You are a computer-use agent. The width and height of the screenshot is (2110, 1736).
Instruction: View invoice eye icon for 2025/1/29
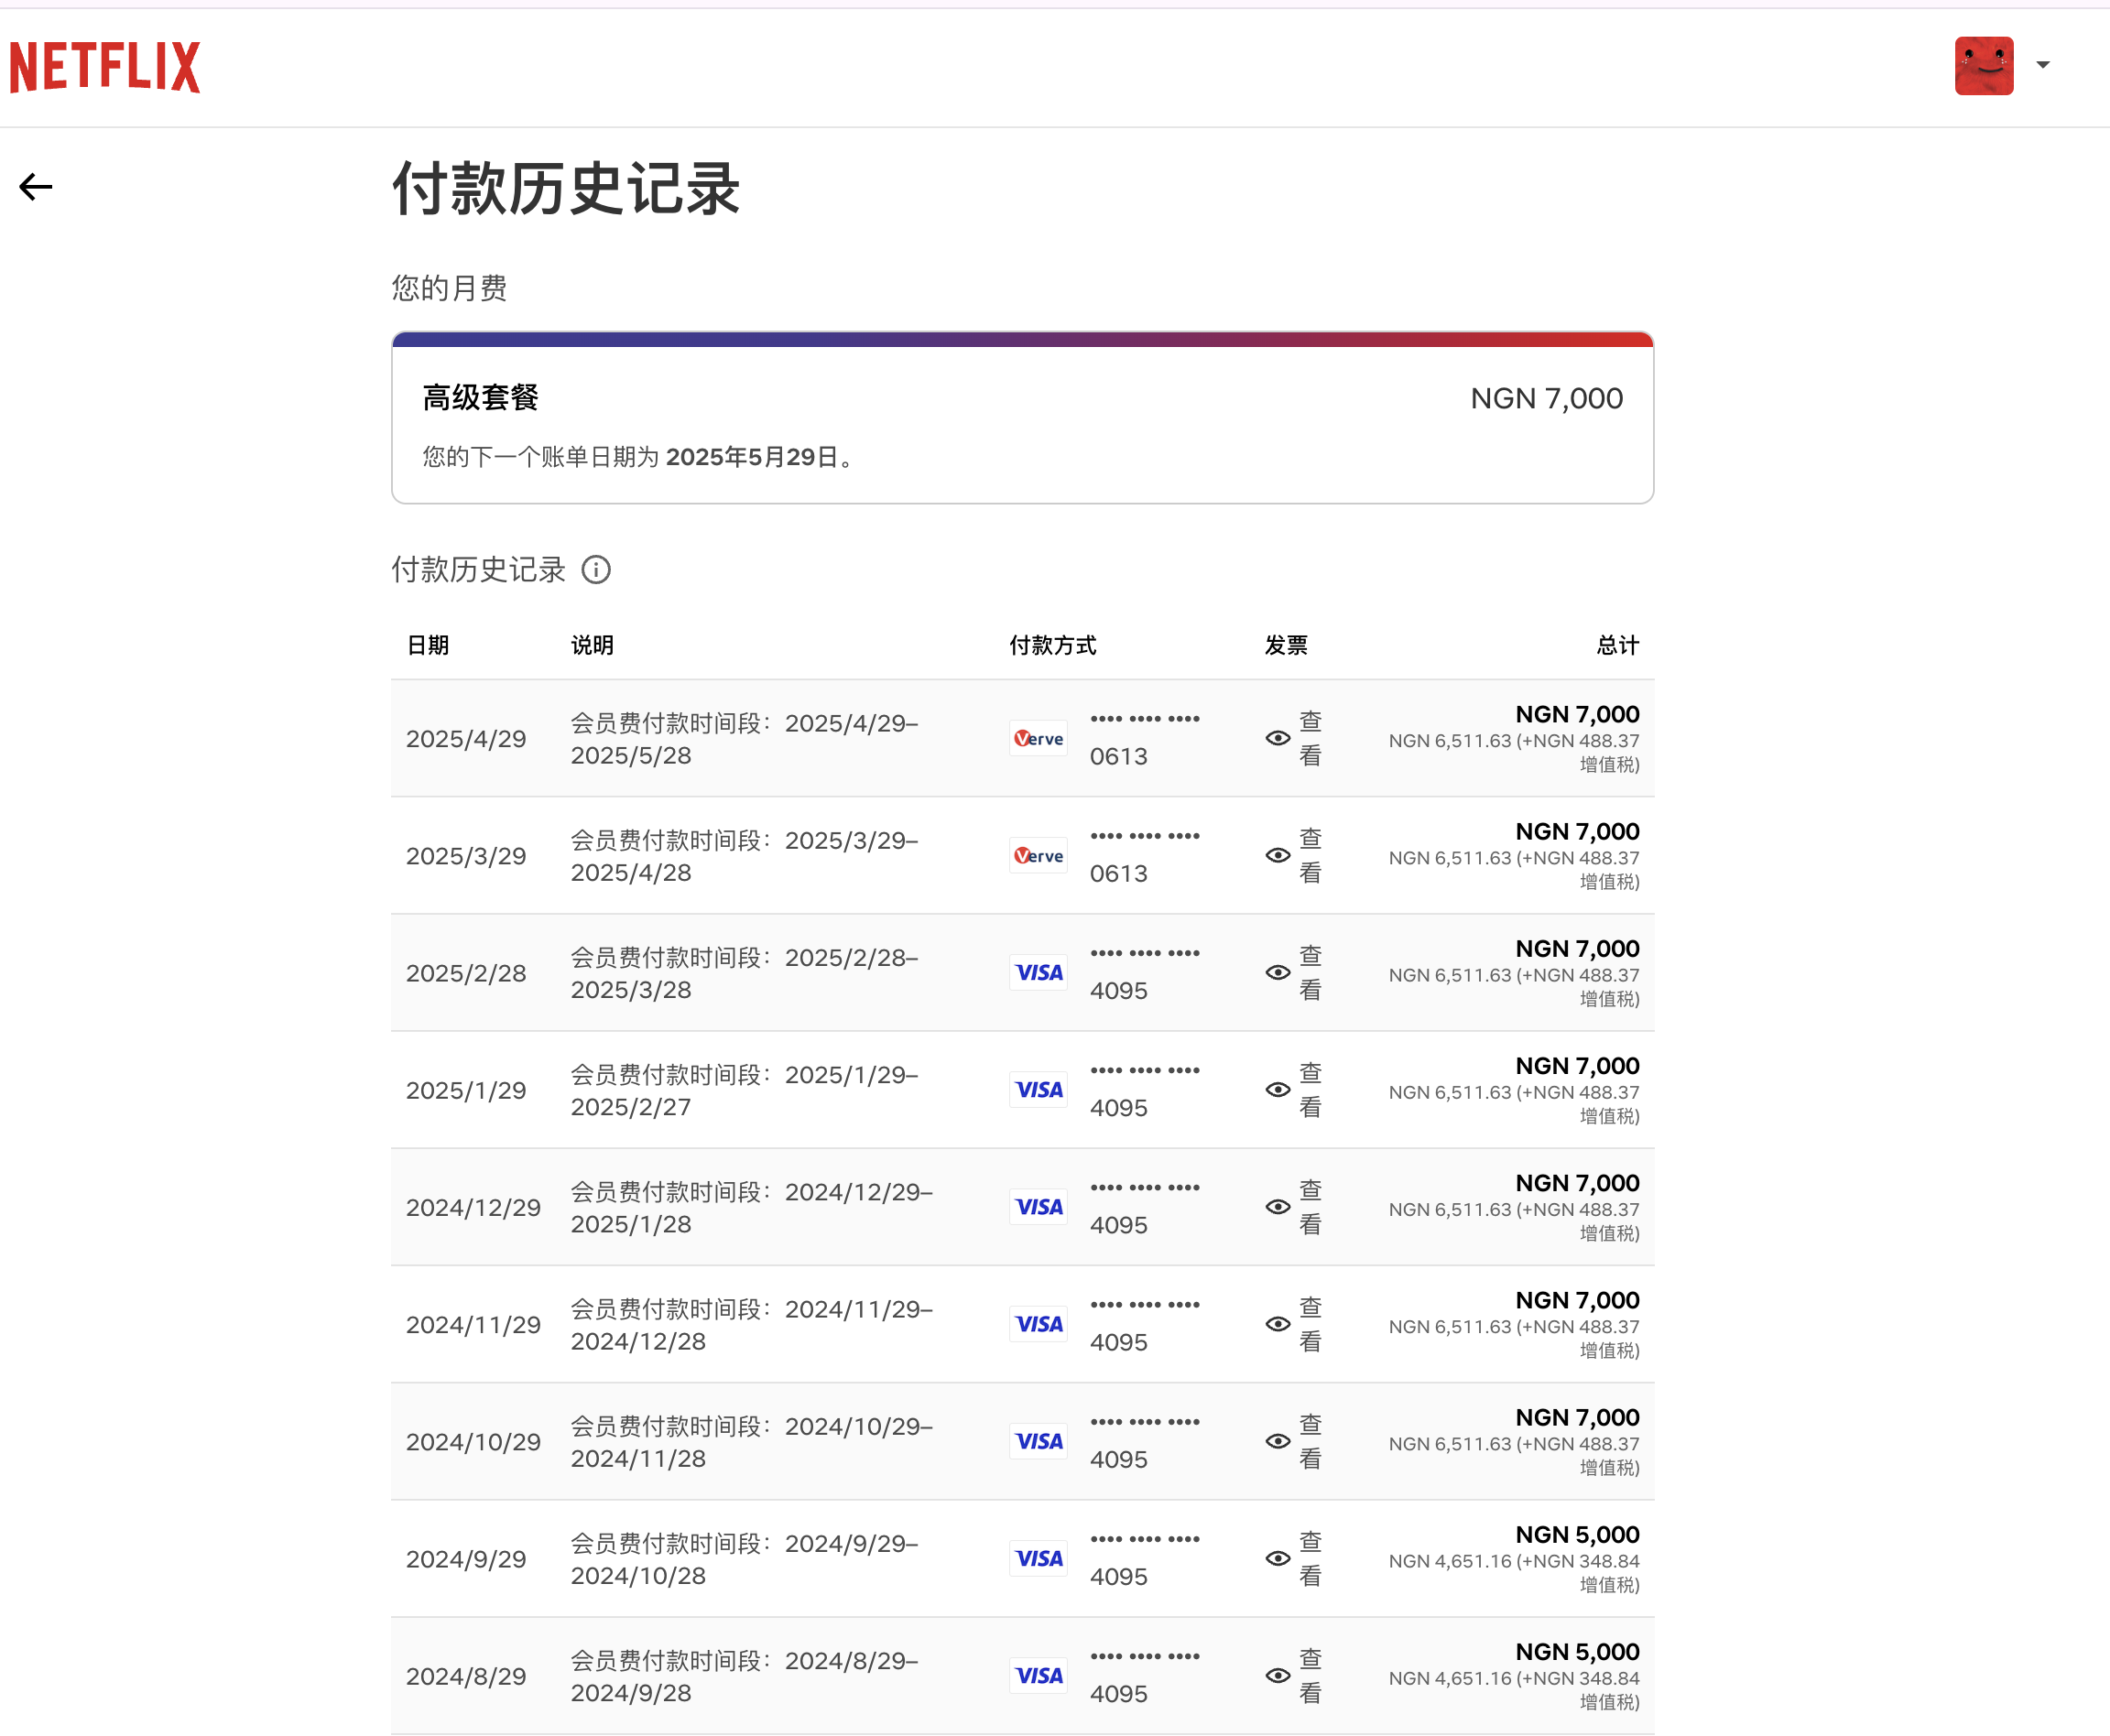click(1277, 1089)
